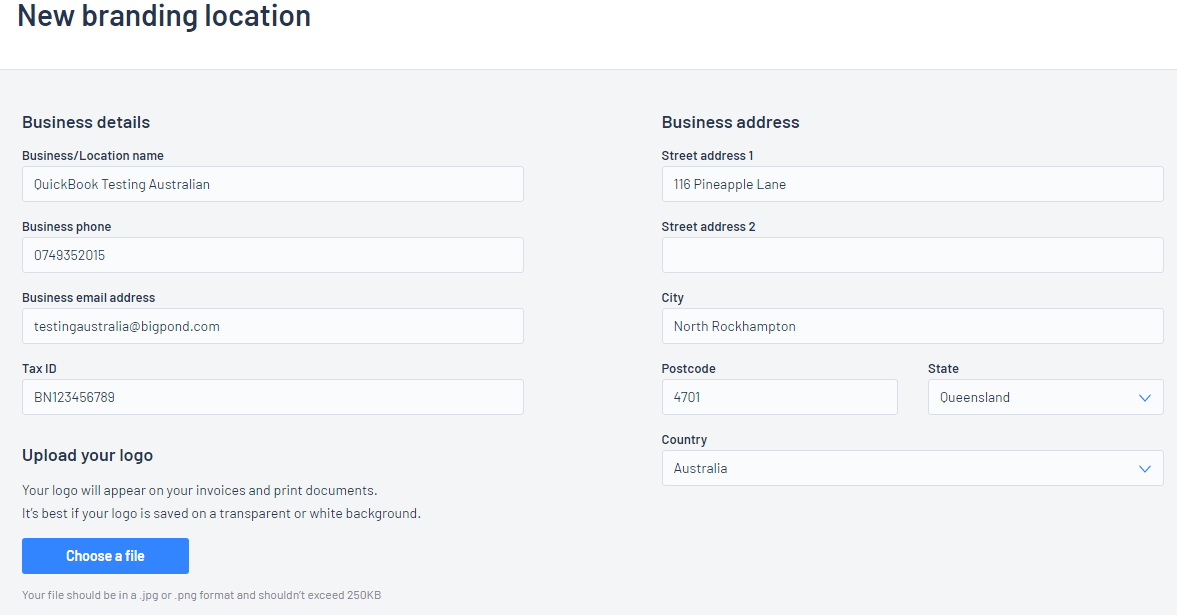This screenshot has height=615, width=1177.
Task: Click the 'Business/Location name' label
Action: coord(93,155)
